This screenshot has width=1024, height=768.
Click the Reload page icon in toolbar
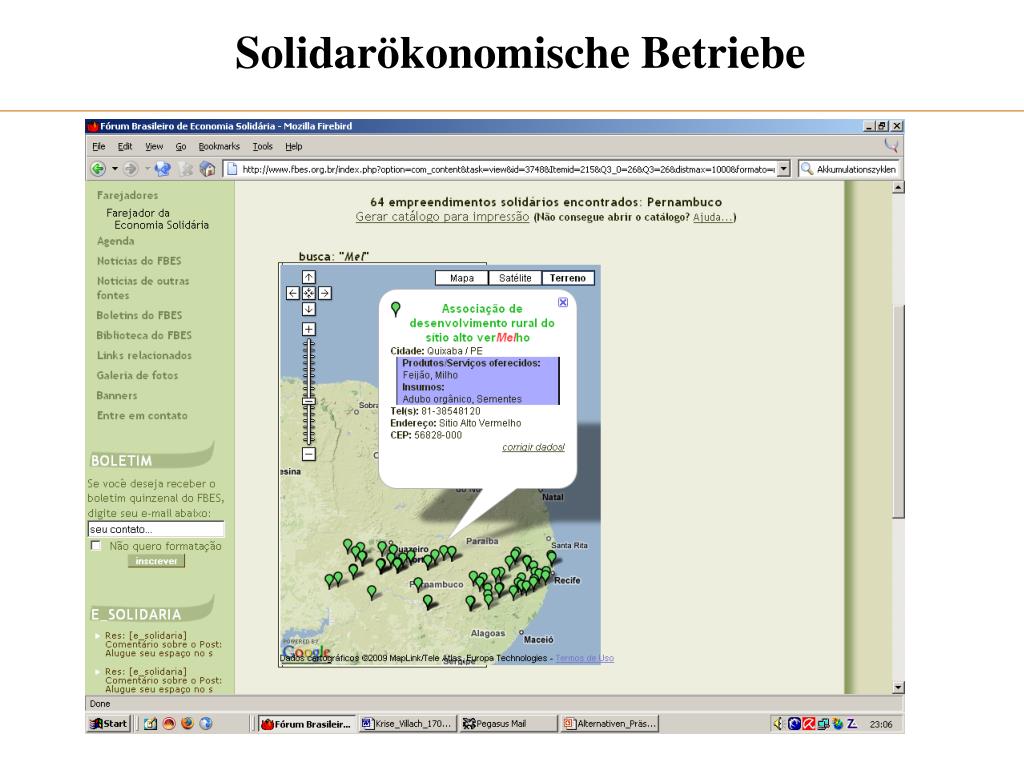click(x=163, y=169)
